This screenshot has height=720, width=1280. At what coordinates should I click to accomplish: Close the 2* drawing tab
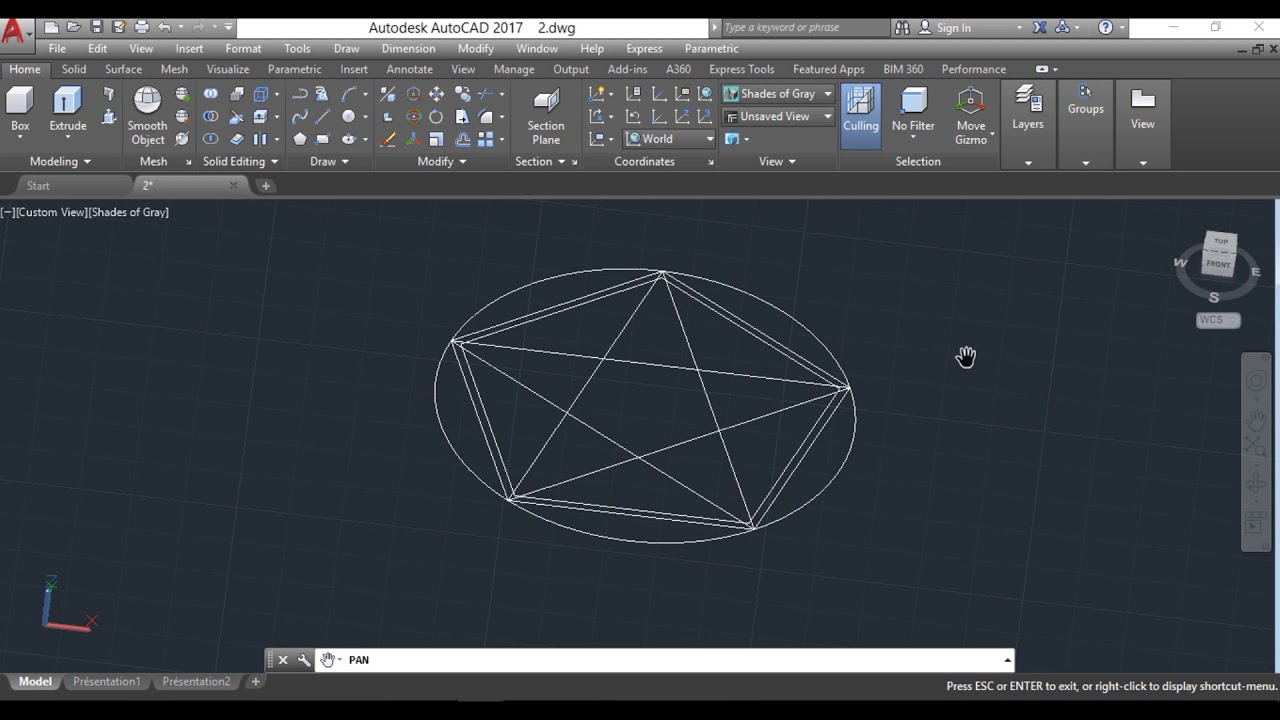[234, 185]
